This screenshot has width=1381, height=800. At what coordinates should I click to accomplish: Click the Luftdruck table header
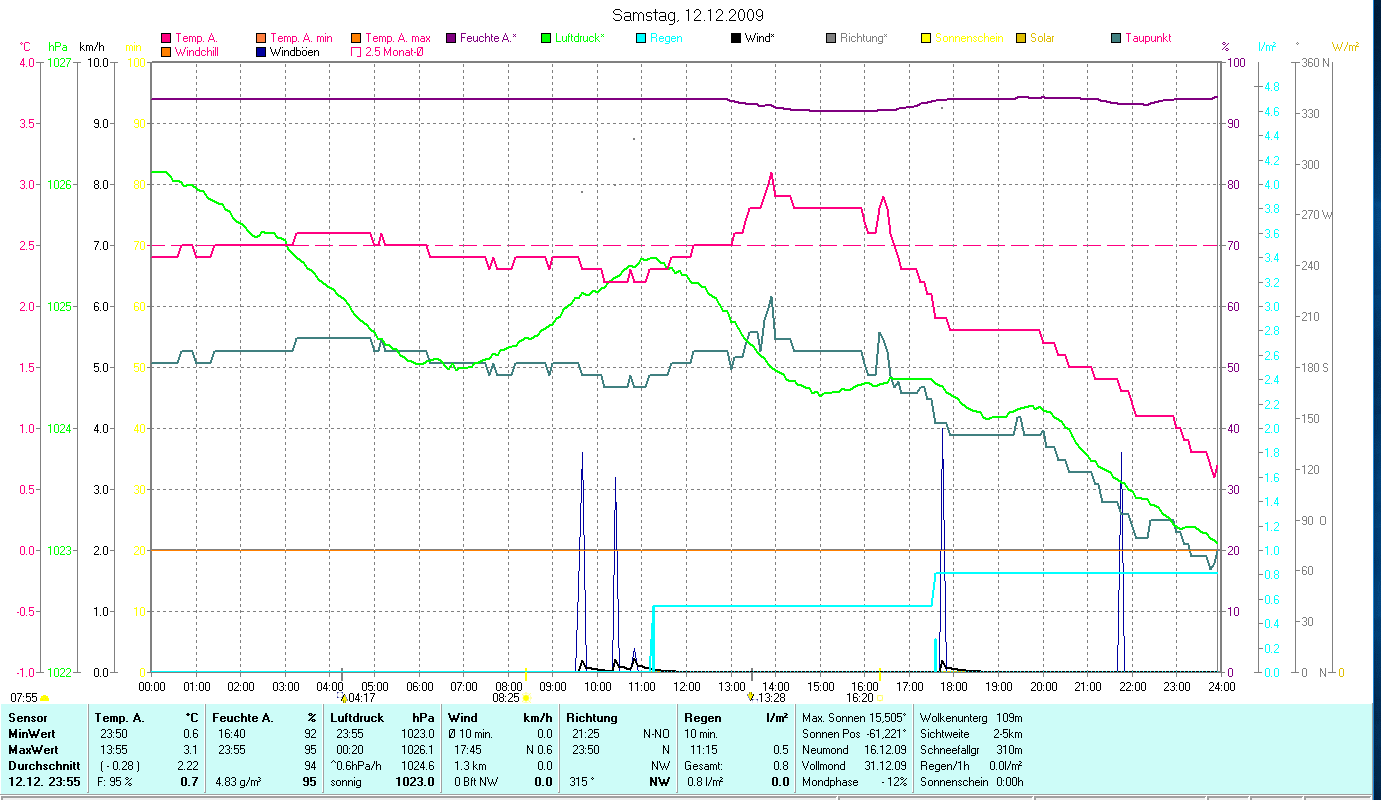[358, 718]
